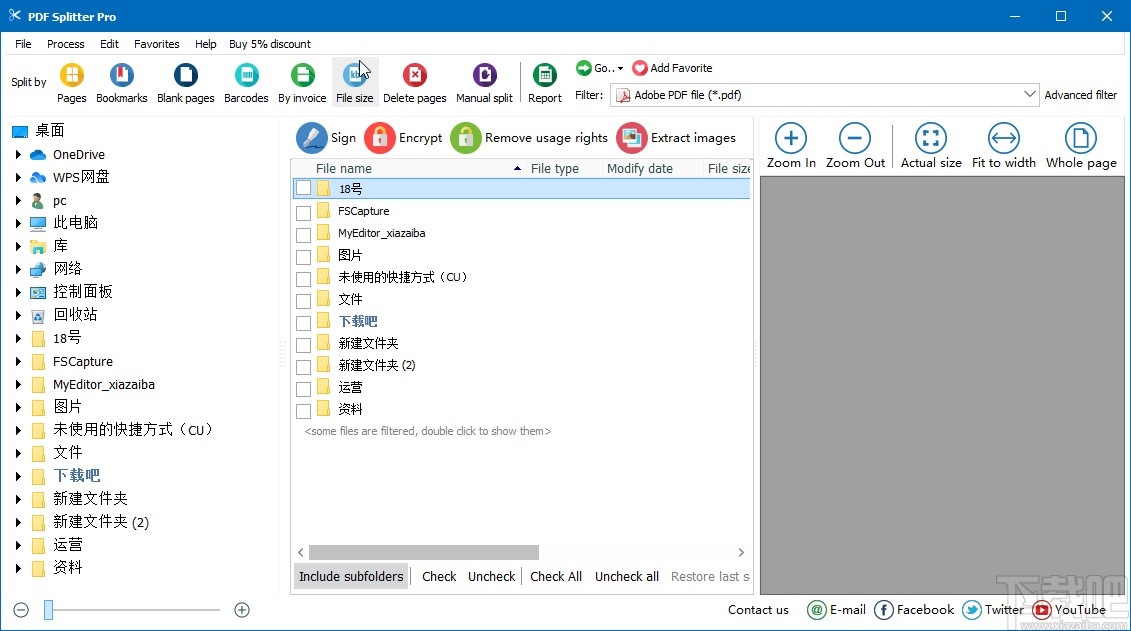Open the Help menu
Viewport: 1131px width, 631px height.
tap(206, 44)
